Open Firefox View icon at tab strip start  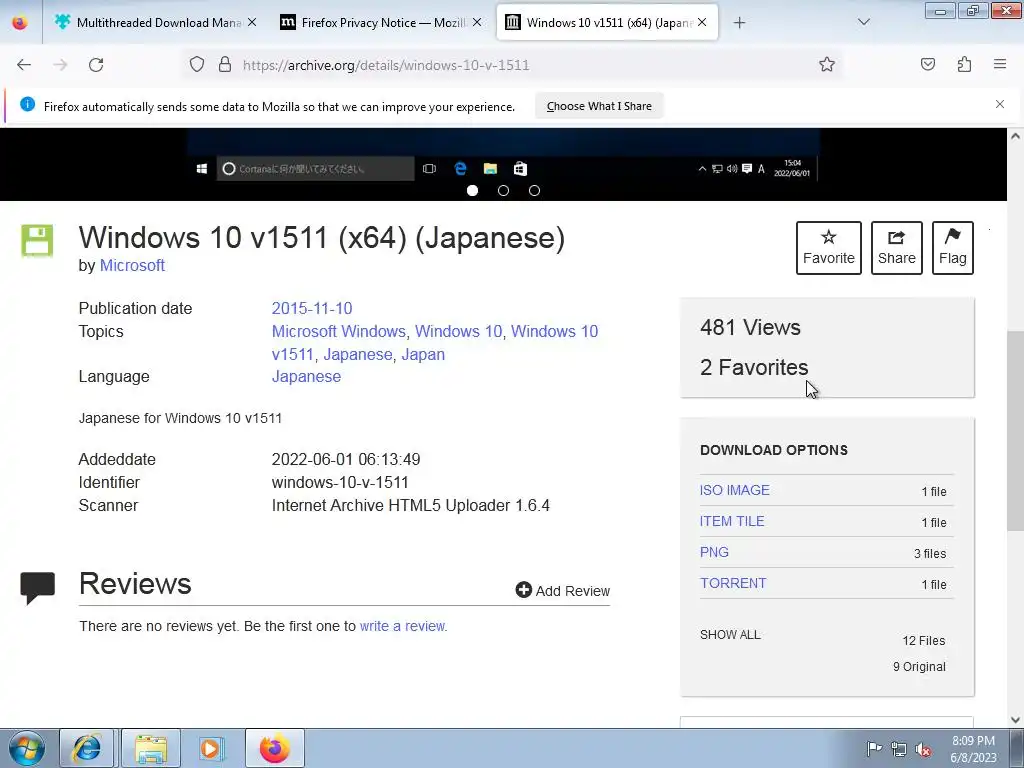point(20,22)
